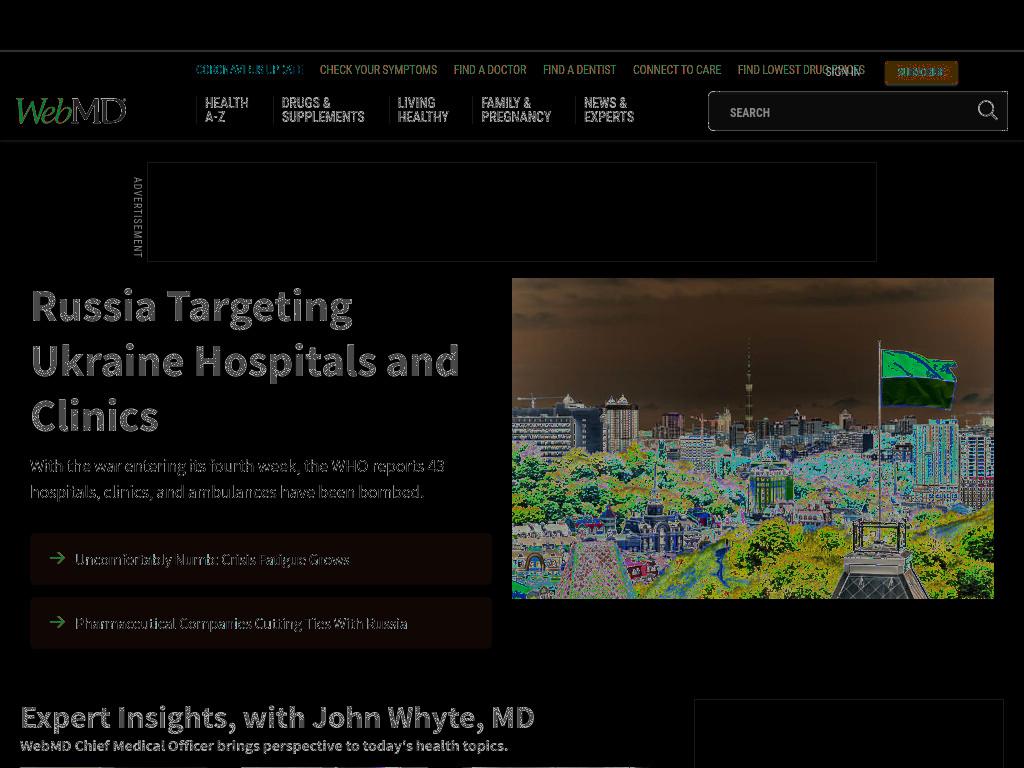Viewport: 1024px width, 768px height.
Task: Click WebMD Chief Medical Officer subtitle text
Action: click(264, 746)
